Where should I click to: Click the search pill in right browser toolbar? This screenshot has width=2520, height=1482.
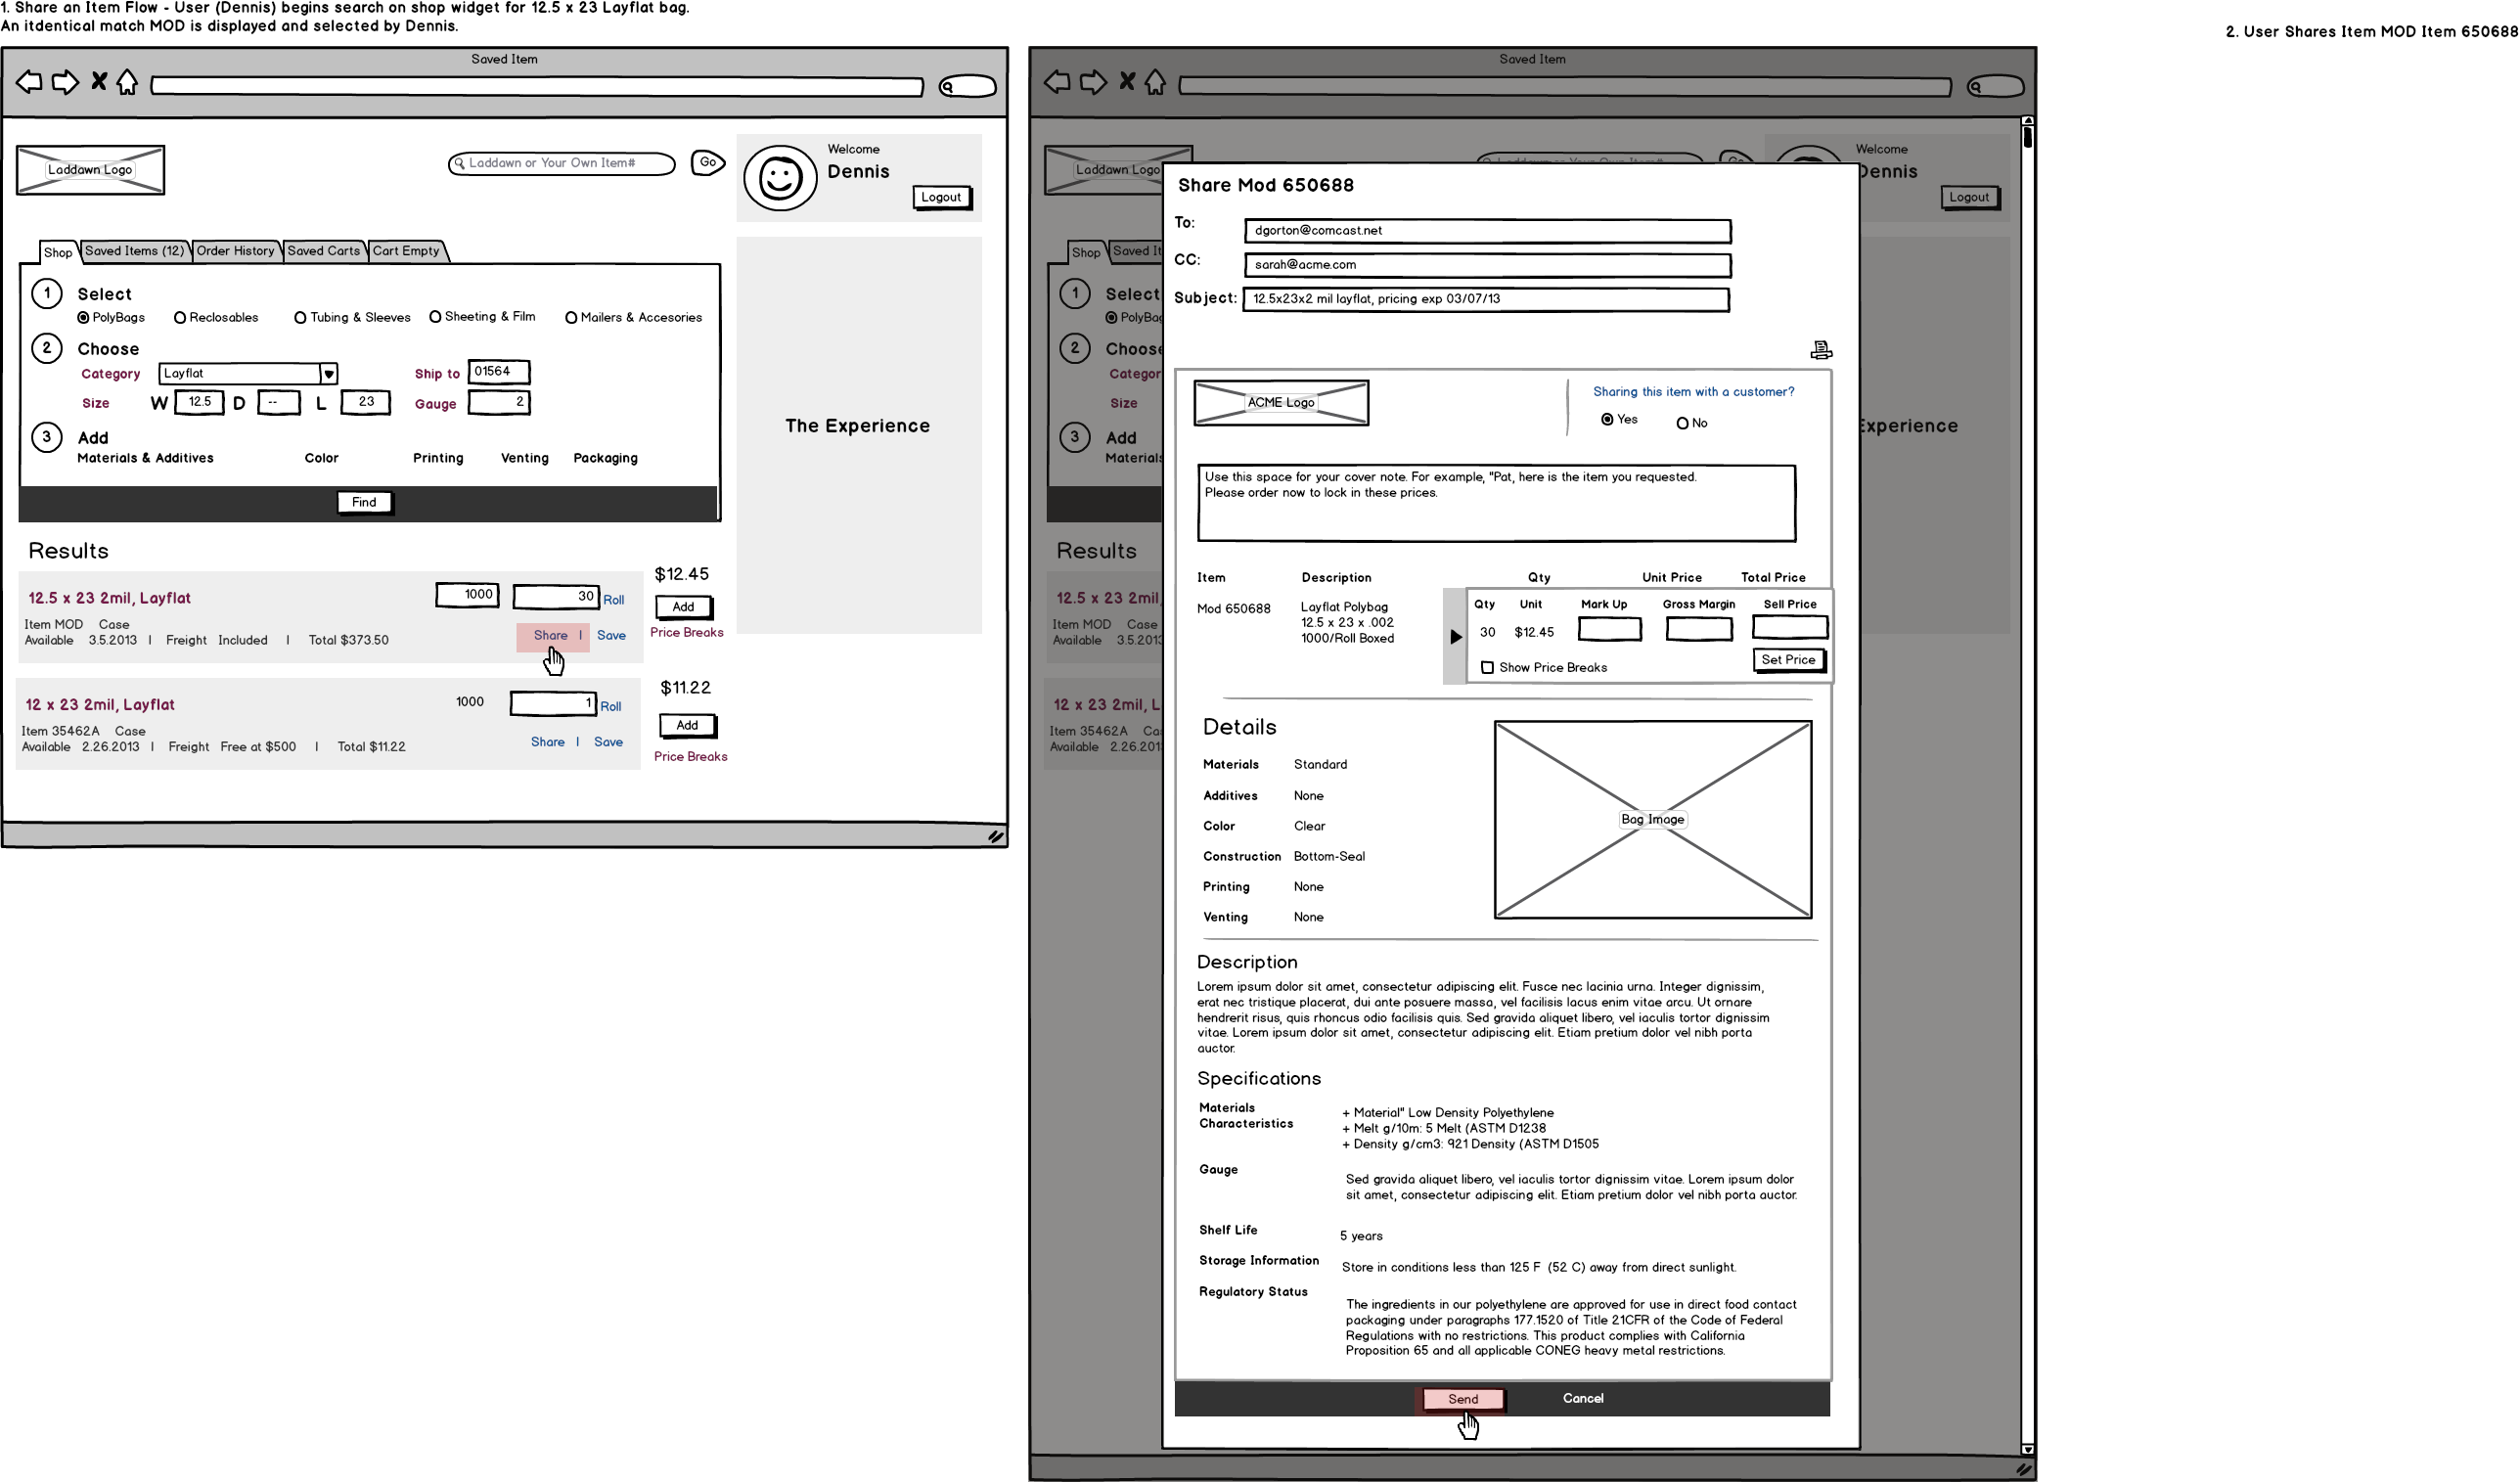coord(1996,87)
